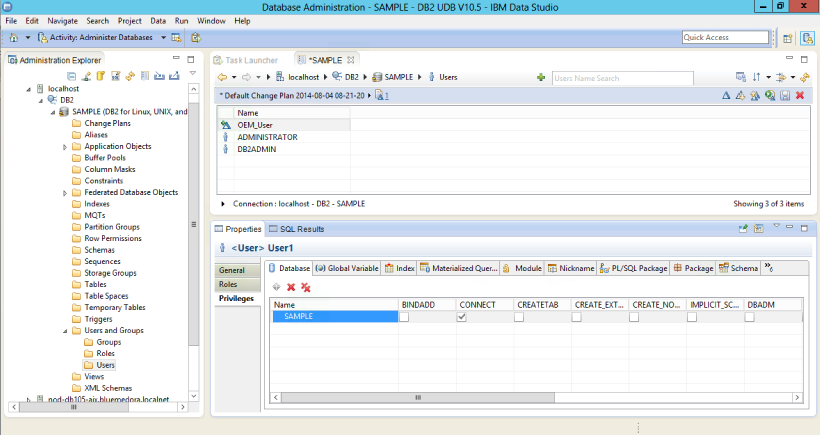
Task: Switch to SQL Results tab
Action: tap(297, 229)
